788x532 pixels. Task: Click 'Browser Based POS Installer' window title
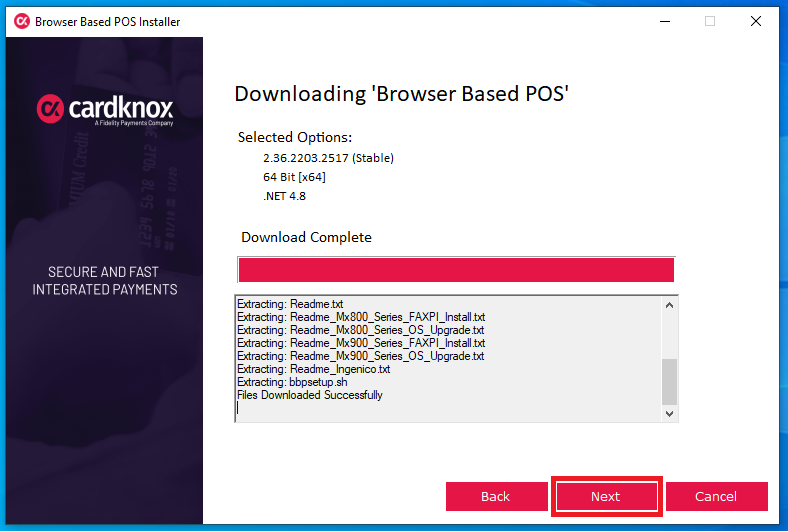tap(108, 22)
